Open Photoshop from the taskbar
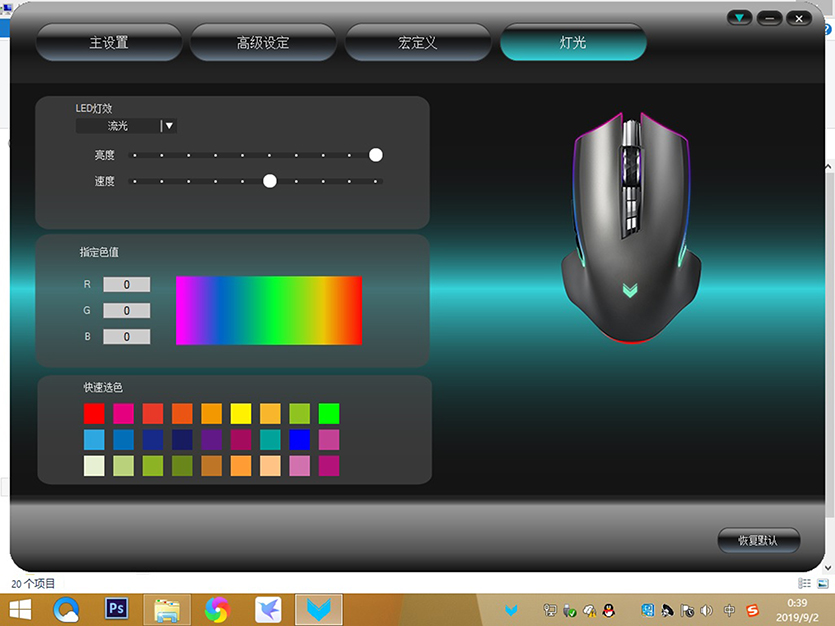 (118, 608)
